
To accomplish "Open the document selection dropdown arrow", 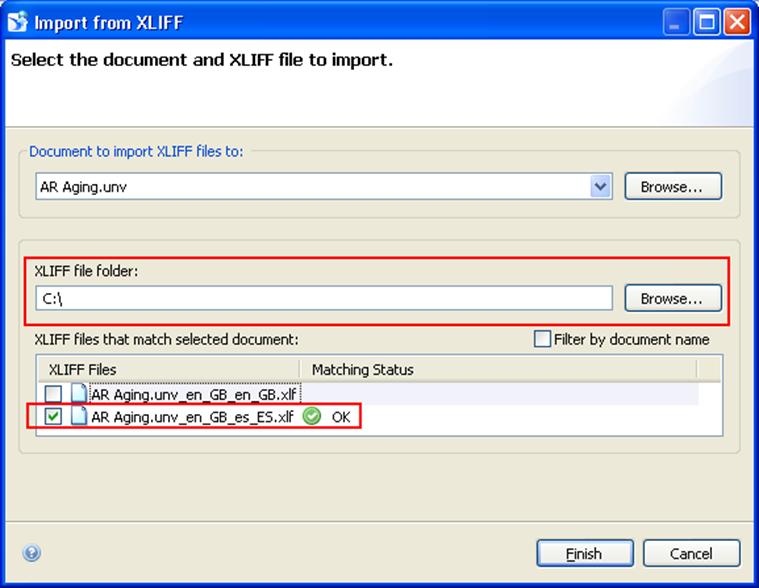I will [600, 186].
